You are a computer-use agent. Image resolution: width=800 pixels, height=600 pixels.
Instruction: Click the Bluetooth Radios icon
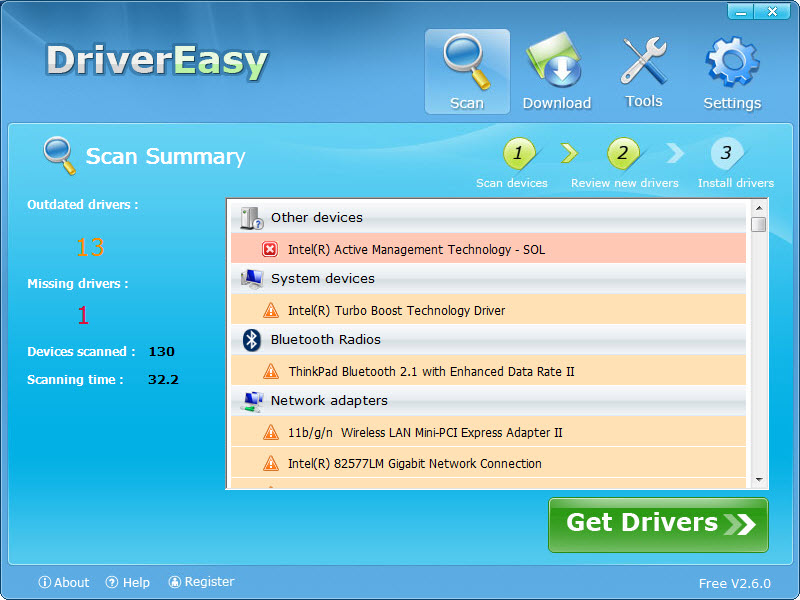(252, 340)
